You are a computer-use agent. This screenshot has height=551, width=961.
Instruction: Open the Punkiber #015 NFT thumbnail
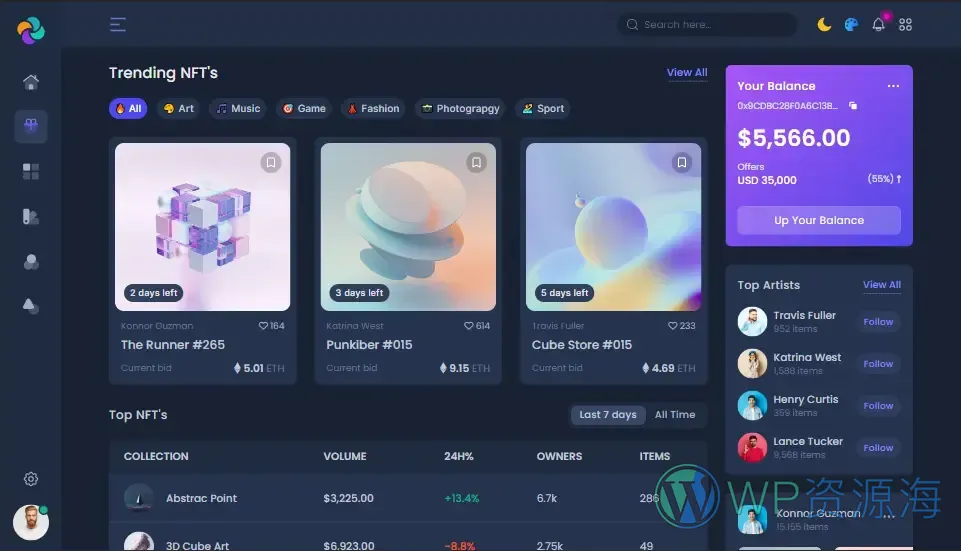[408, 227]
